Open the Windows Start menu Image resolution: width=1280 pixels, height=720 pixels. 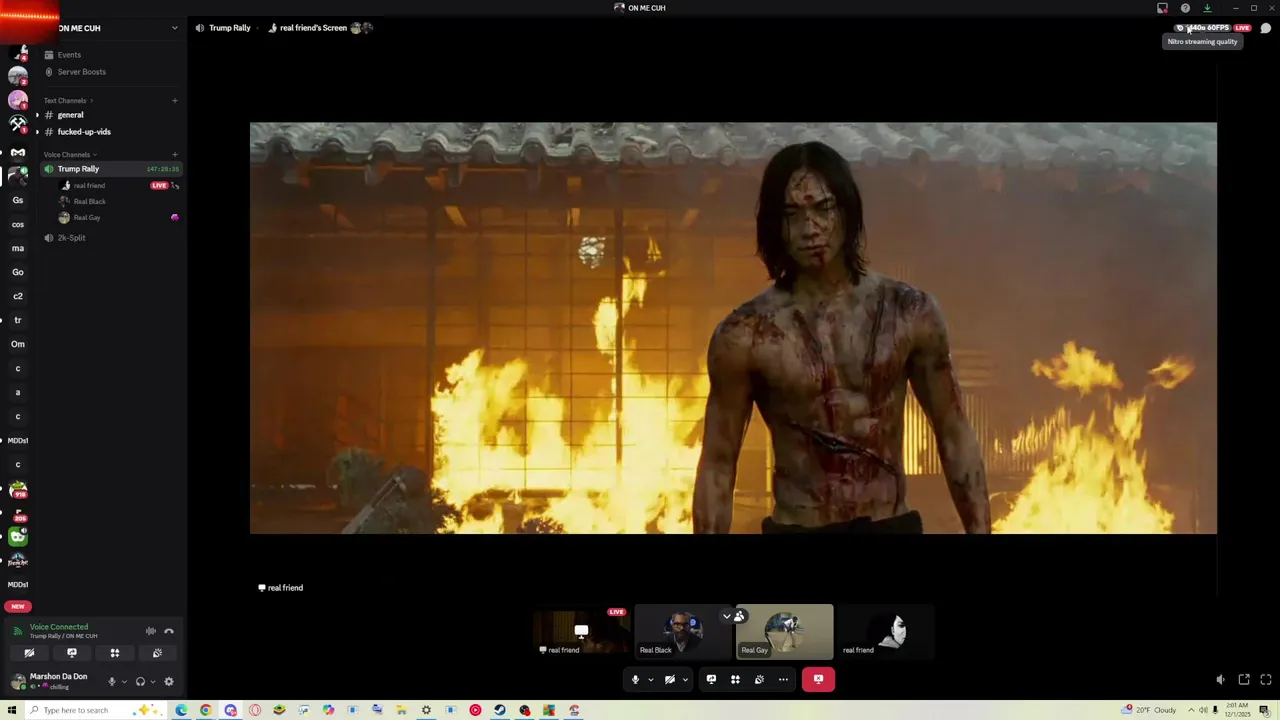tap(12, 711)
